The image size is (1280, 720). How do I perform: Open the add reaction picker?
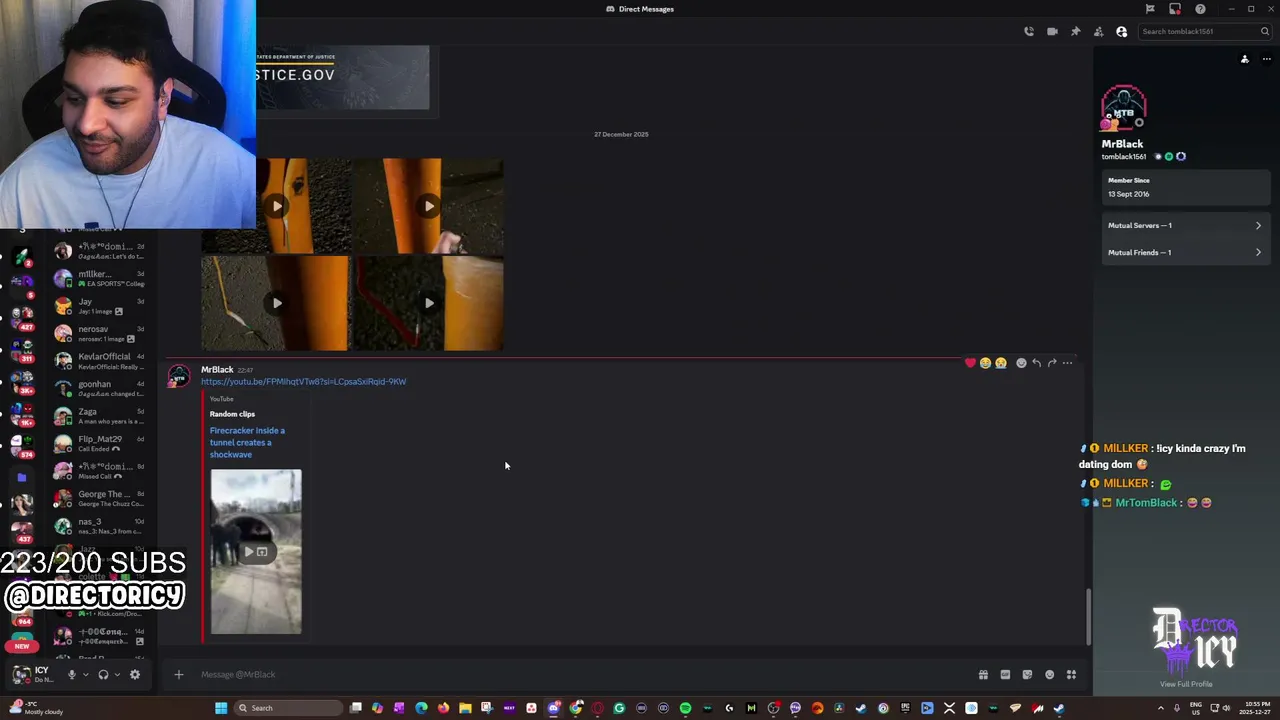pos(1021,363)
